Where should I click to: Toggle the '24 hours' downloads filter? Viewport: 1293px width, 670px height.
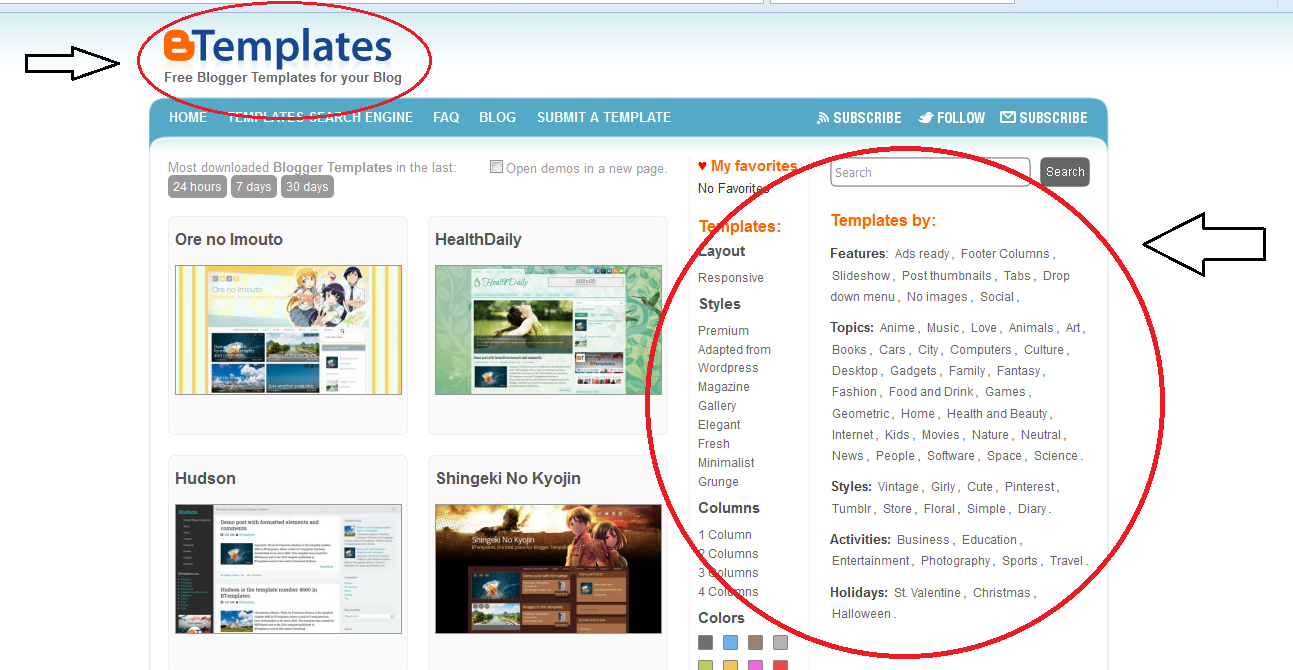[x=197, y=186]
